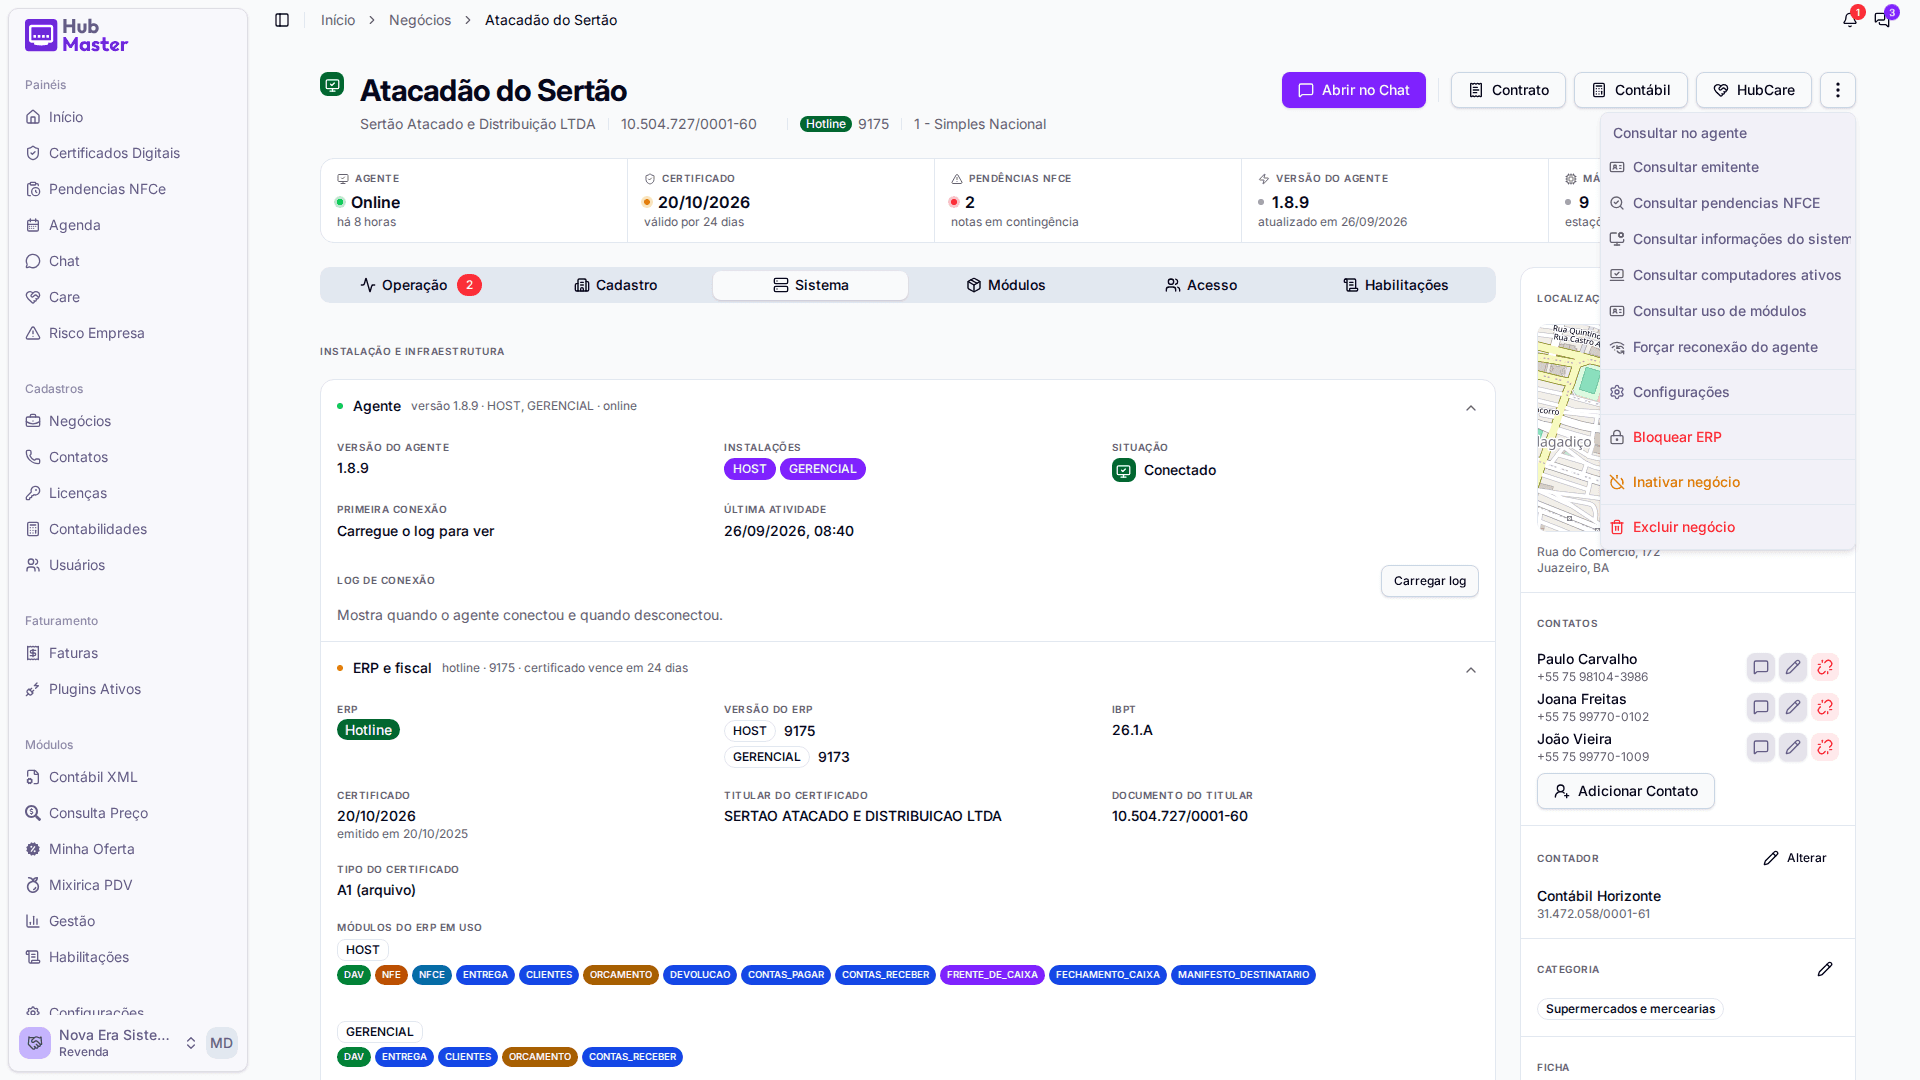Click Alterar next to Contador
This screenshot has height=1080, width=1920.
(1795, 858)
